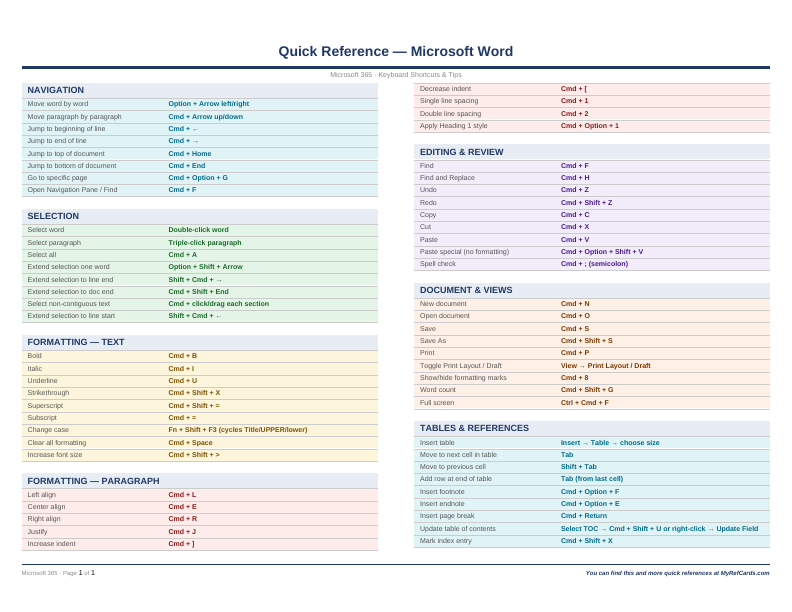Select the 'Justify' row label
Image resolution: width=792 pixels, height=612 pixels.
pyautogui.click(x=37, y=532)
